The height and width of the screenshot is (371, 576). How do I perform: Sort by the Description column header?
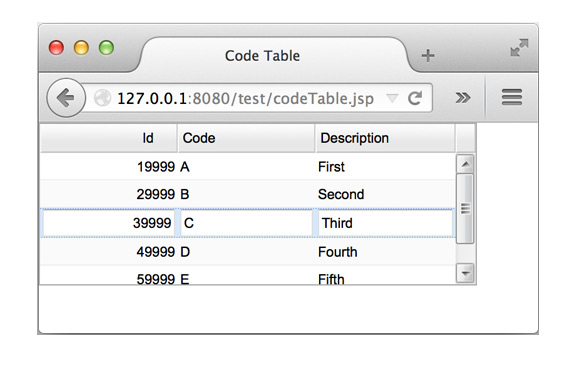[385, 138]
